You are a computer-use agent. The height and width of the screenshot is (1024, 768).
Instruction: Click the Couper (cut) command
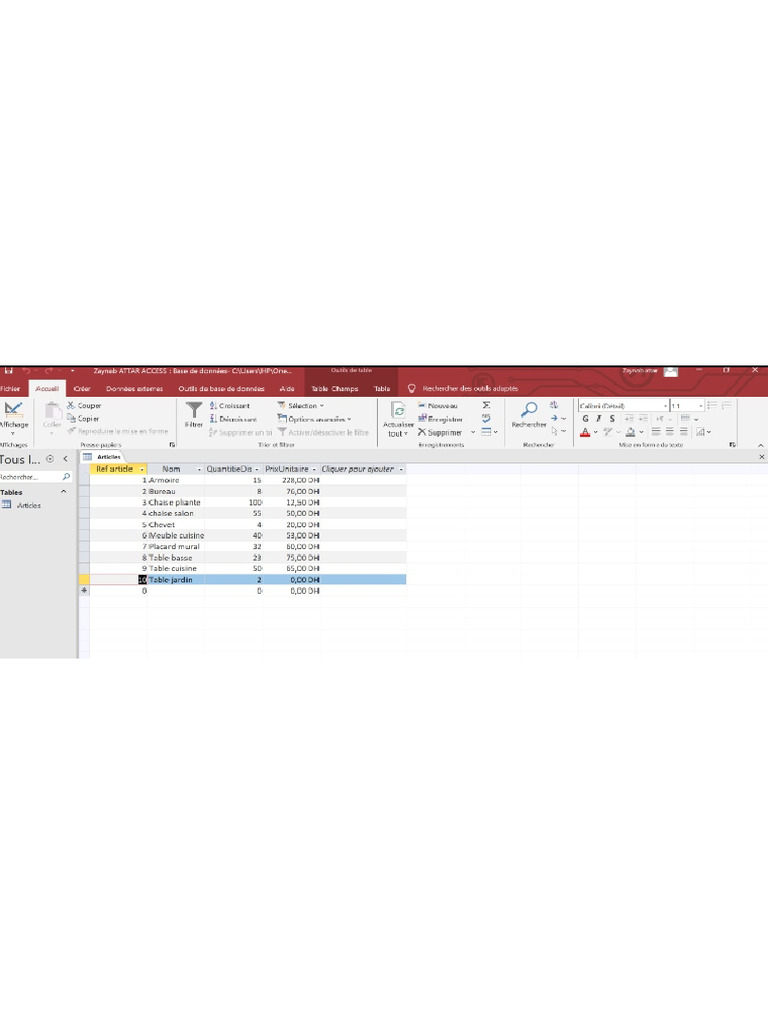click(x=84, y=406)
